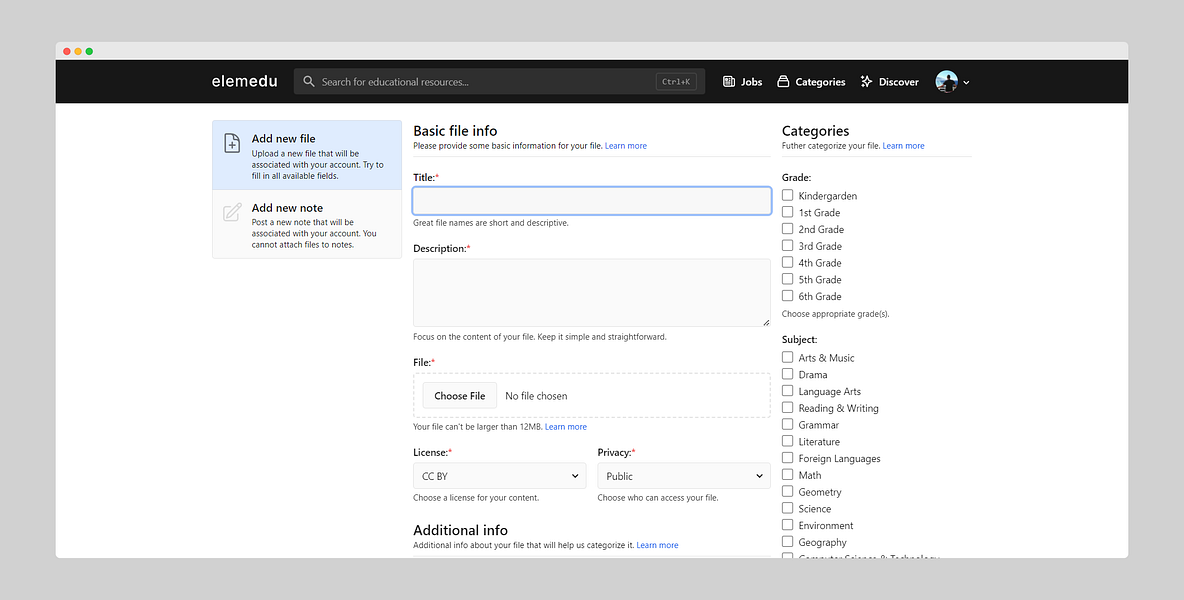Click the user avatar picture
This screenshot has height=600, width=1184.
pos(946,82)
